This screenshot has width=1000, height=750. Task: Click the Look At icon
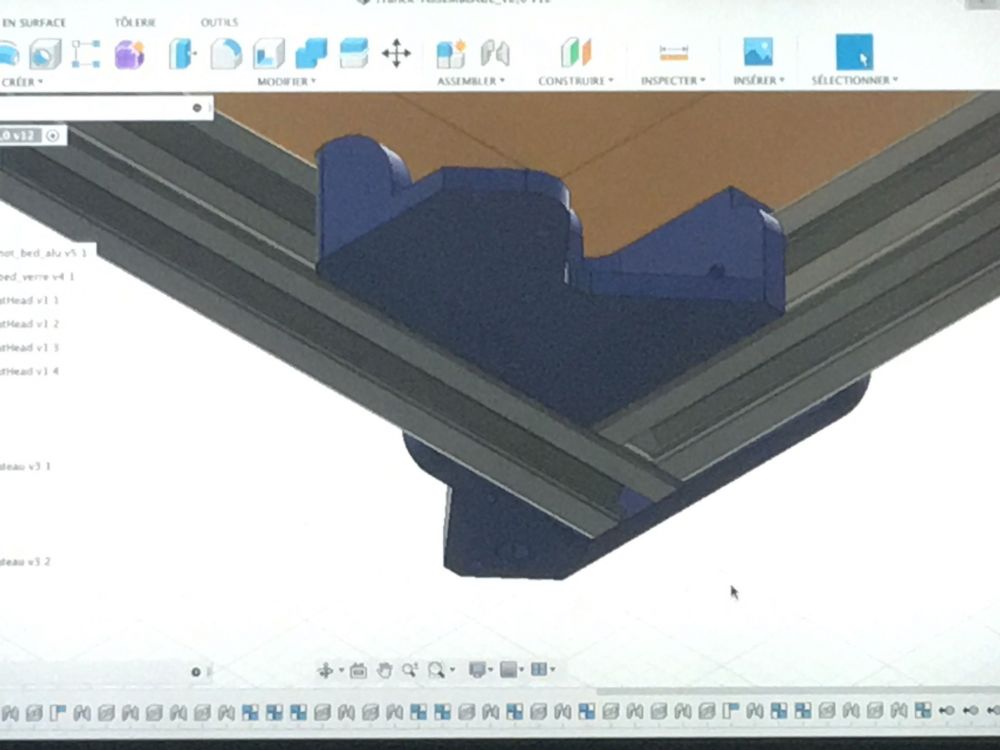click(358, 670)
